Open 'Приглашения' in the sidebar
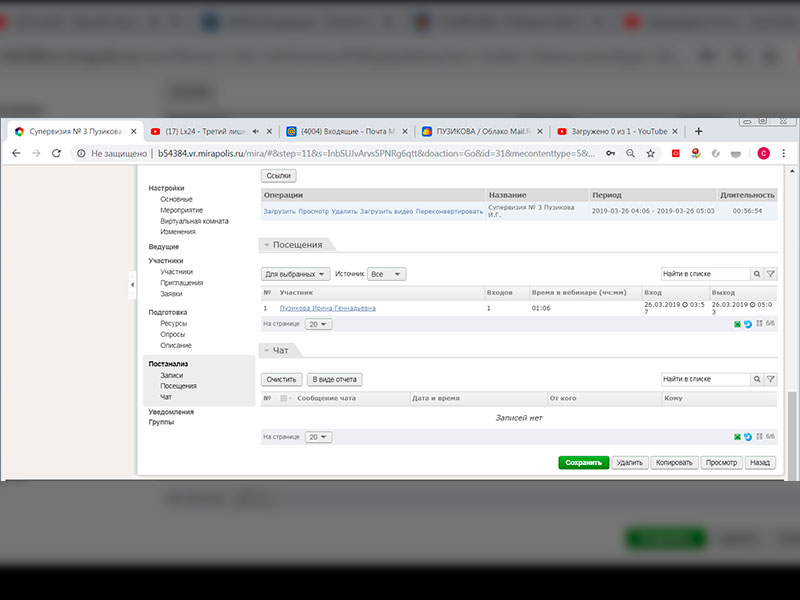 182,283
